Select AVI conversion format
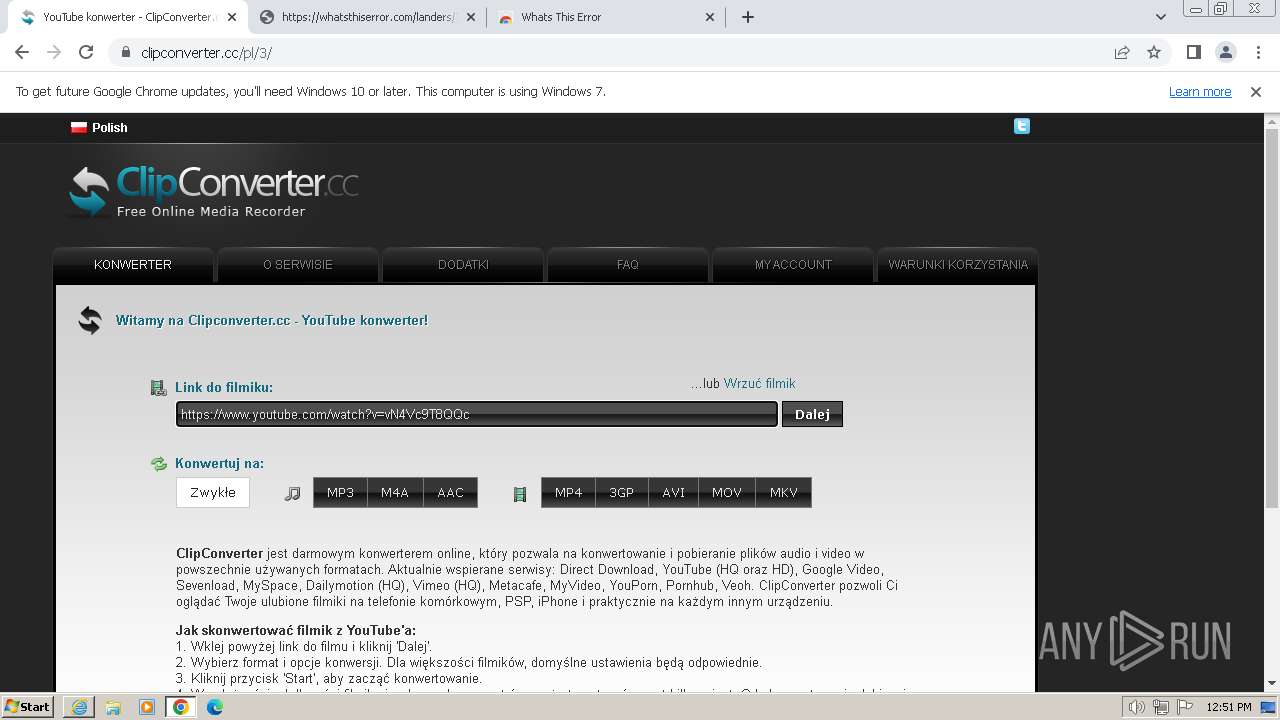The width and height of the screenshot is (1280, 720). [x=674, y=492]
